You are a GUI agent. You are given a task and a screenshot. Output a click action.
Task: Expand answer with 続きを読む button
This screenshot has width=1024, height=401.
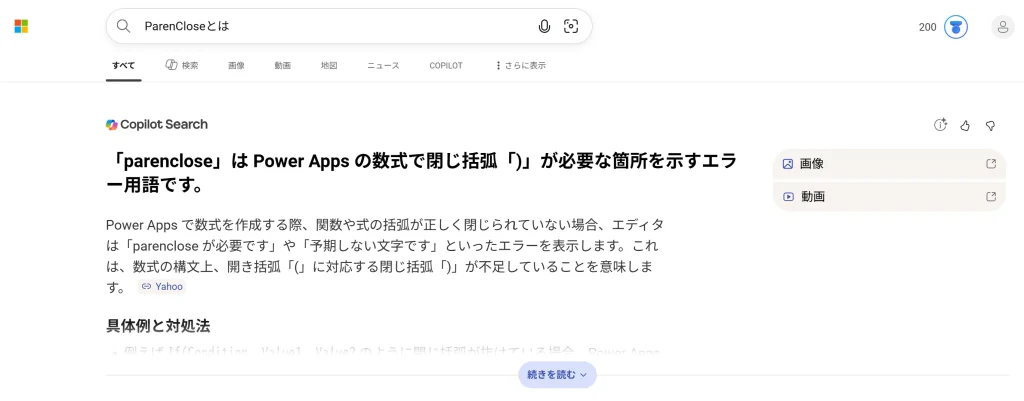pos(557,375)
